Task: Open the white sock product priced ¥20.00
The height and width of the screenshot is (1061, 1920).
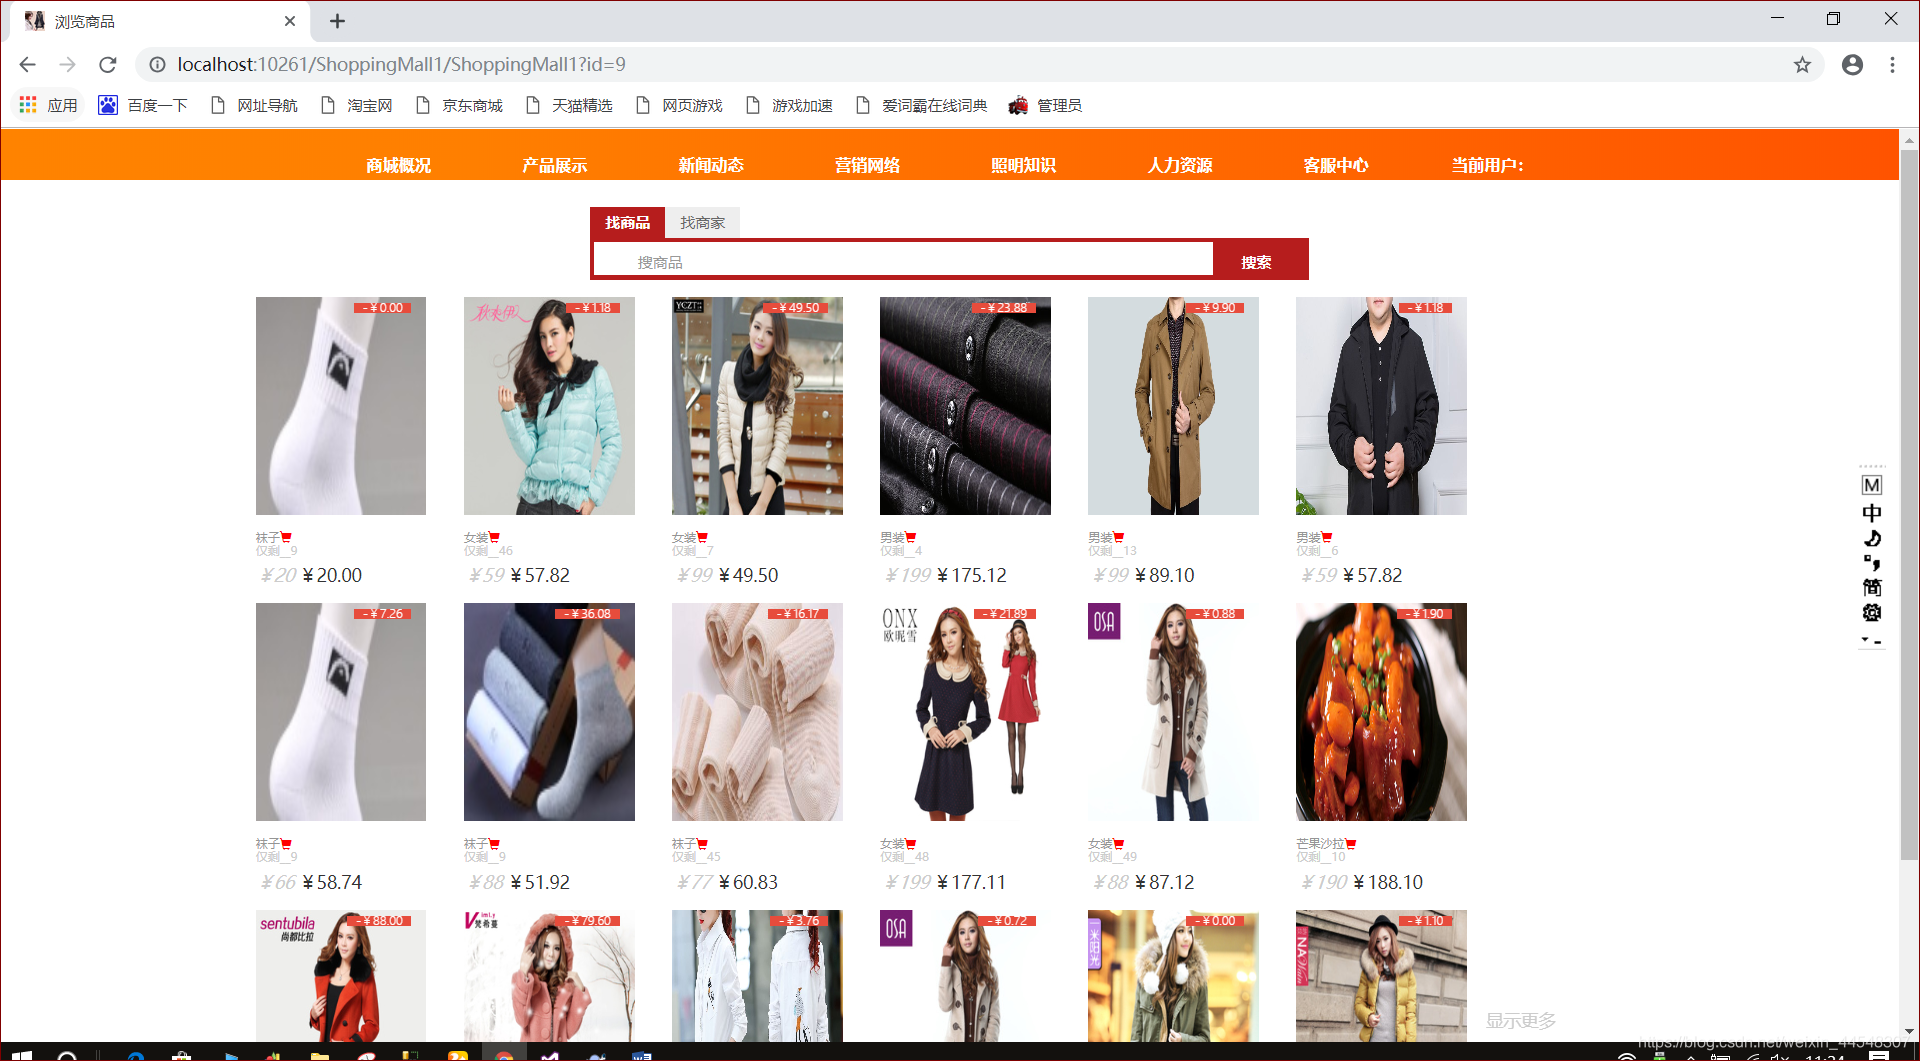Action: point(341,406)
